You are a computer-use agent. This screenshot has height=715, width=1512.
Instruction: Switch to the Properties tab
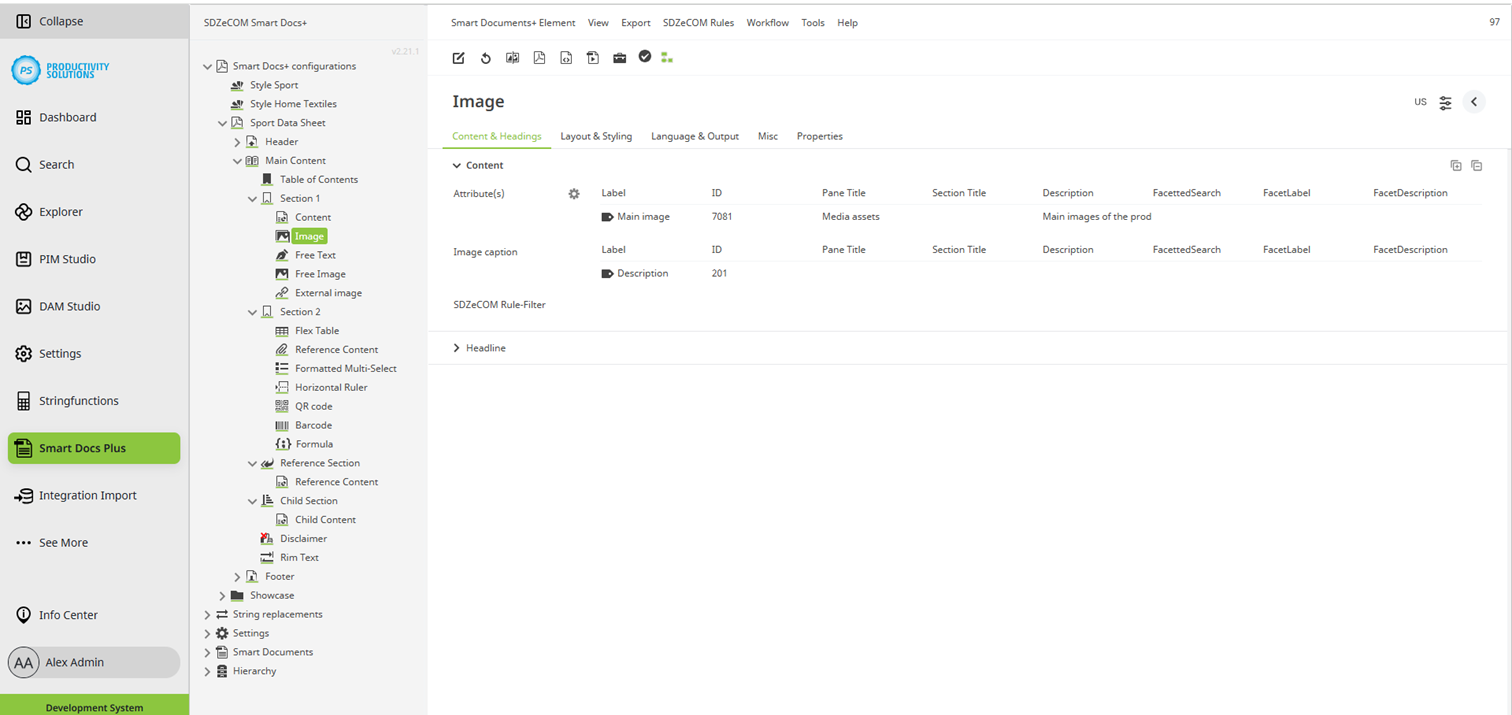[x=820, y=136]
